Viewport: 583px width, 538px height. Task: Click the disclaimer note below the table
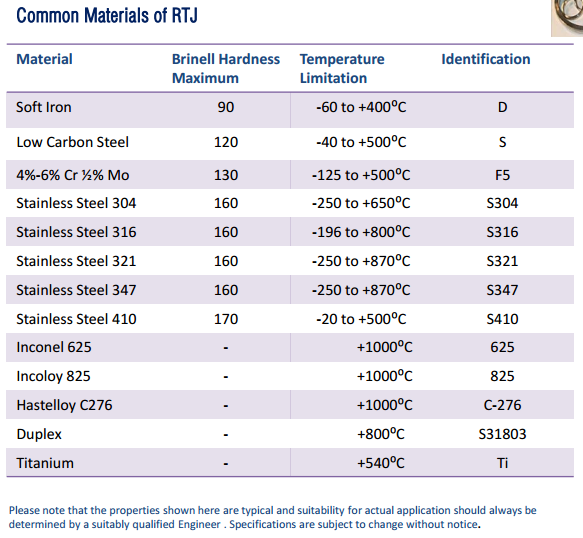coord(273,517)
